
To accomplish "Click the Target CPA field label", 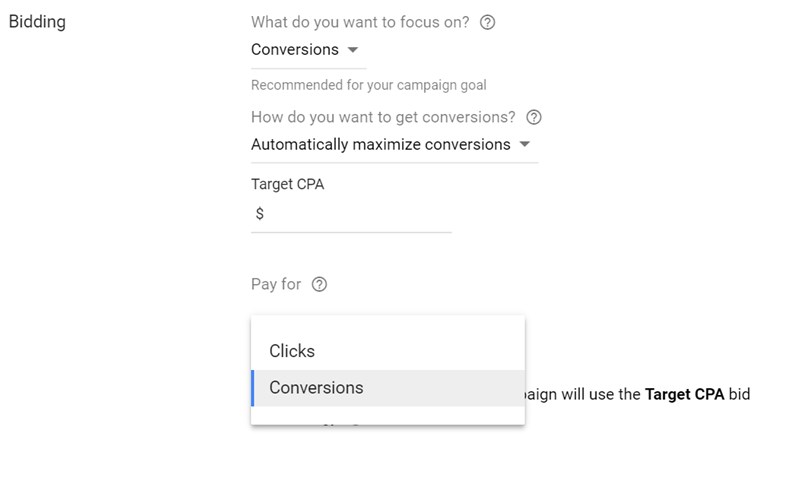I will (x=287, y=184).
